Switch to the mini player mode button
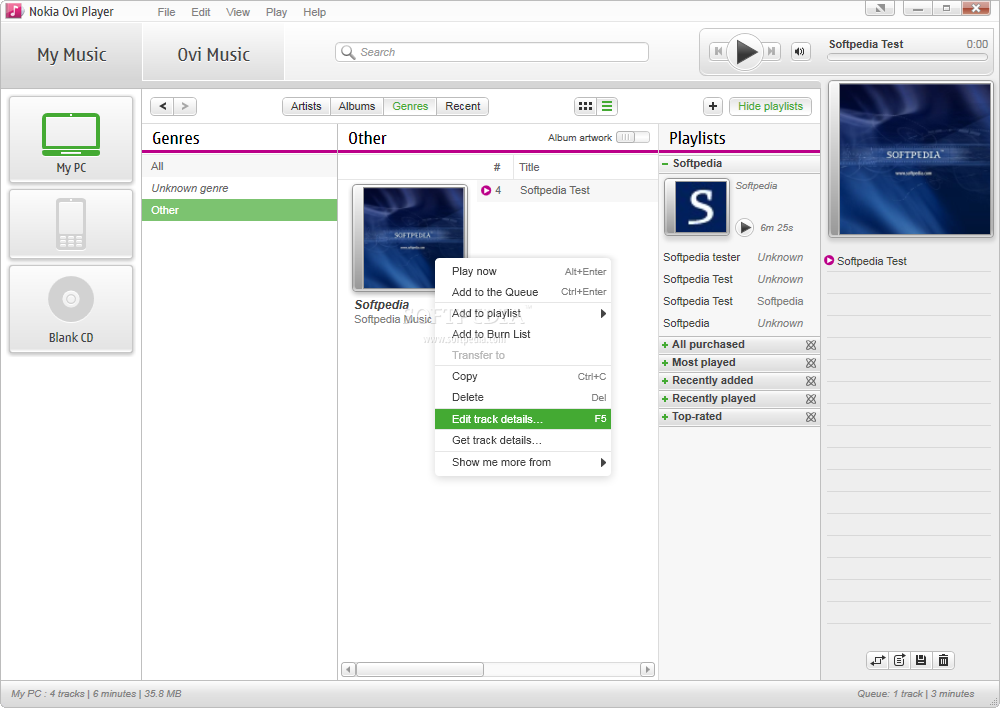Screen dimensions: 1000x708 coord(879,8)
